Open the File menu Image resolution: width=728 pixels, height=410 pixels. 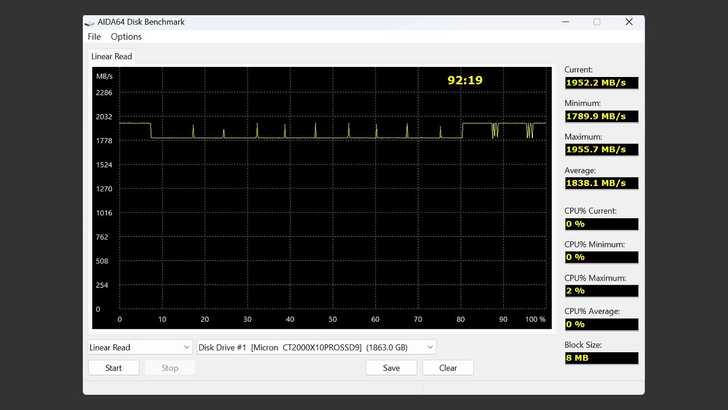coord(94,37)
